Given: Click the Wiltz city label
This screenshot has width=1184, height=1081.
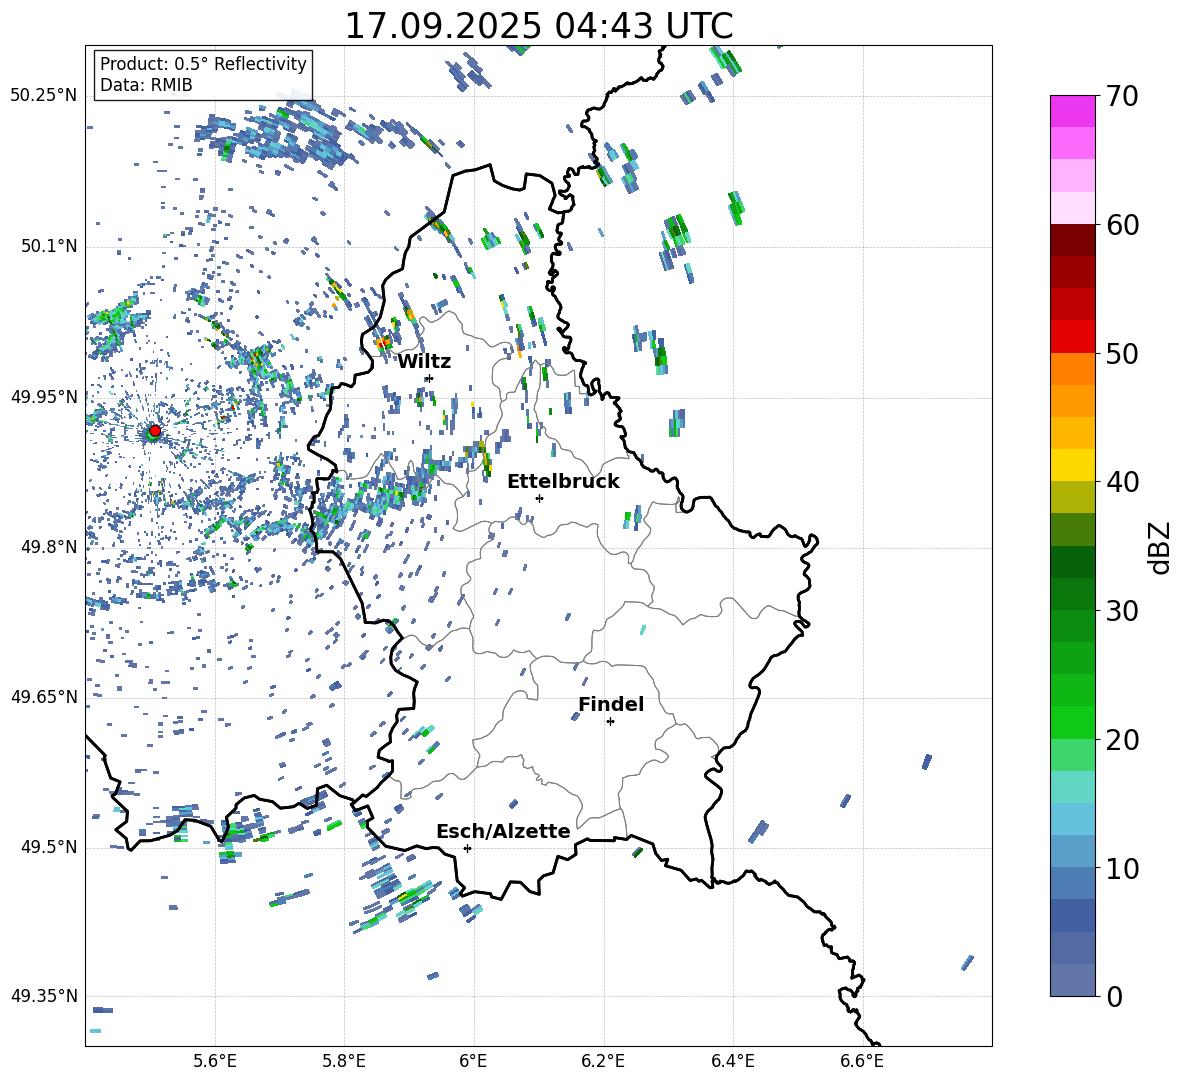Looking at the screenshot, I should click(x=424, y=361).
